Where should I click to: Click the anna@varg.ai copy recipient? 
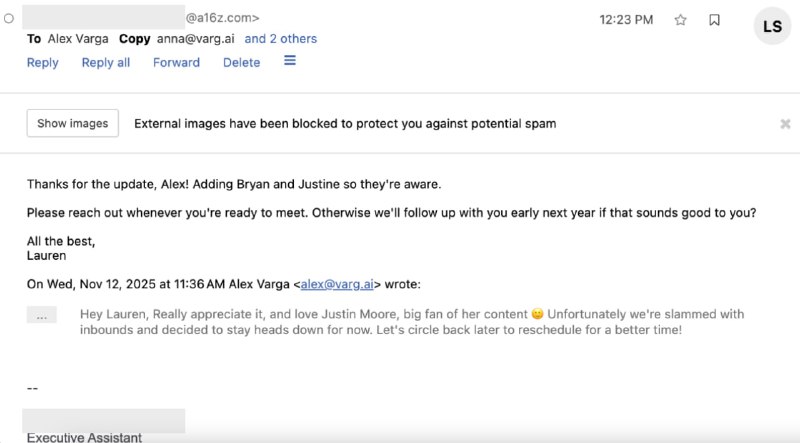pyautogui.click(x=197, y=39)
